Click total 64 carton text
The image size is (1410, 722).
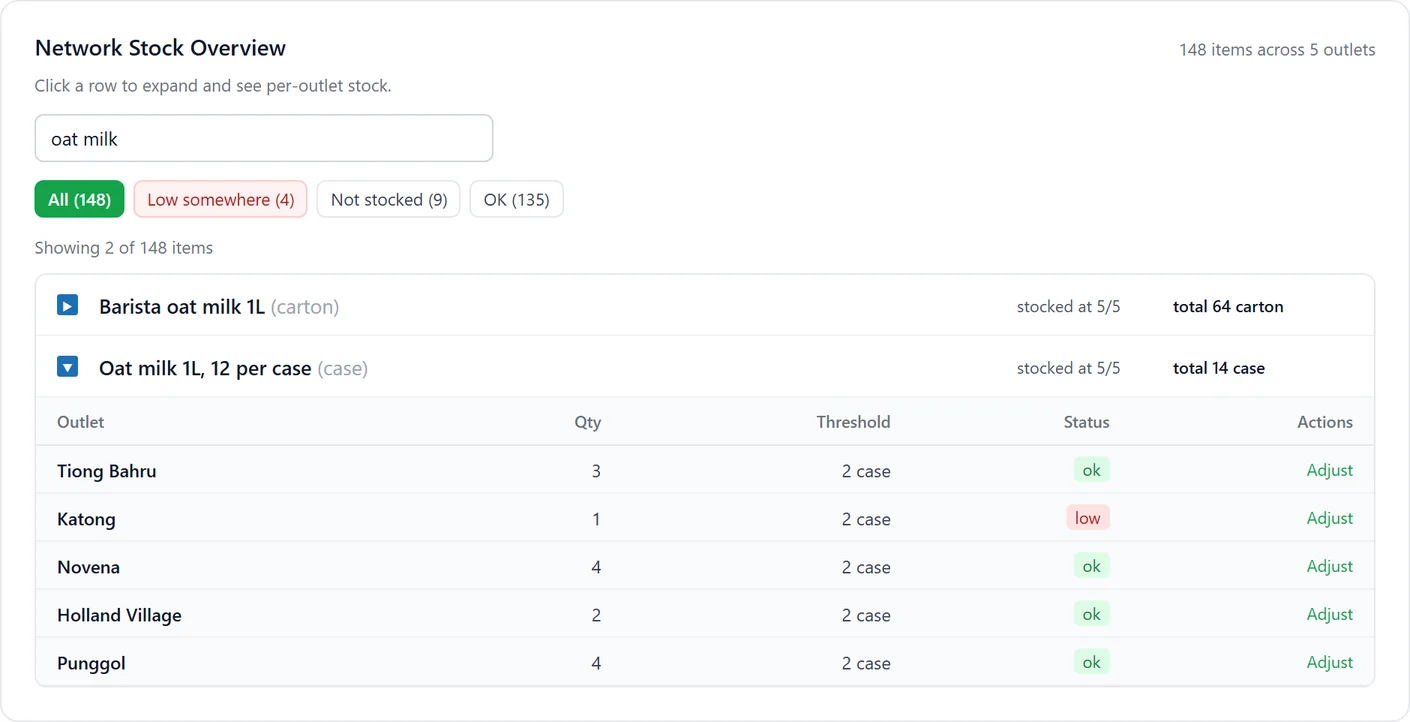pyautogui.click(x=1228, y=307)
